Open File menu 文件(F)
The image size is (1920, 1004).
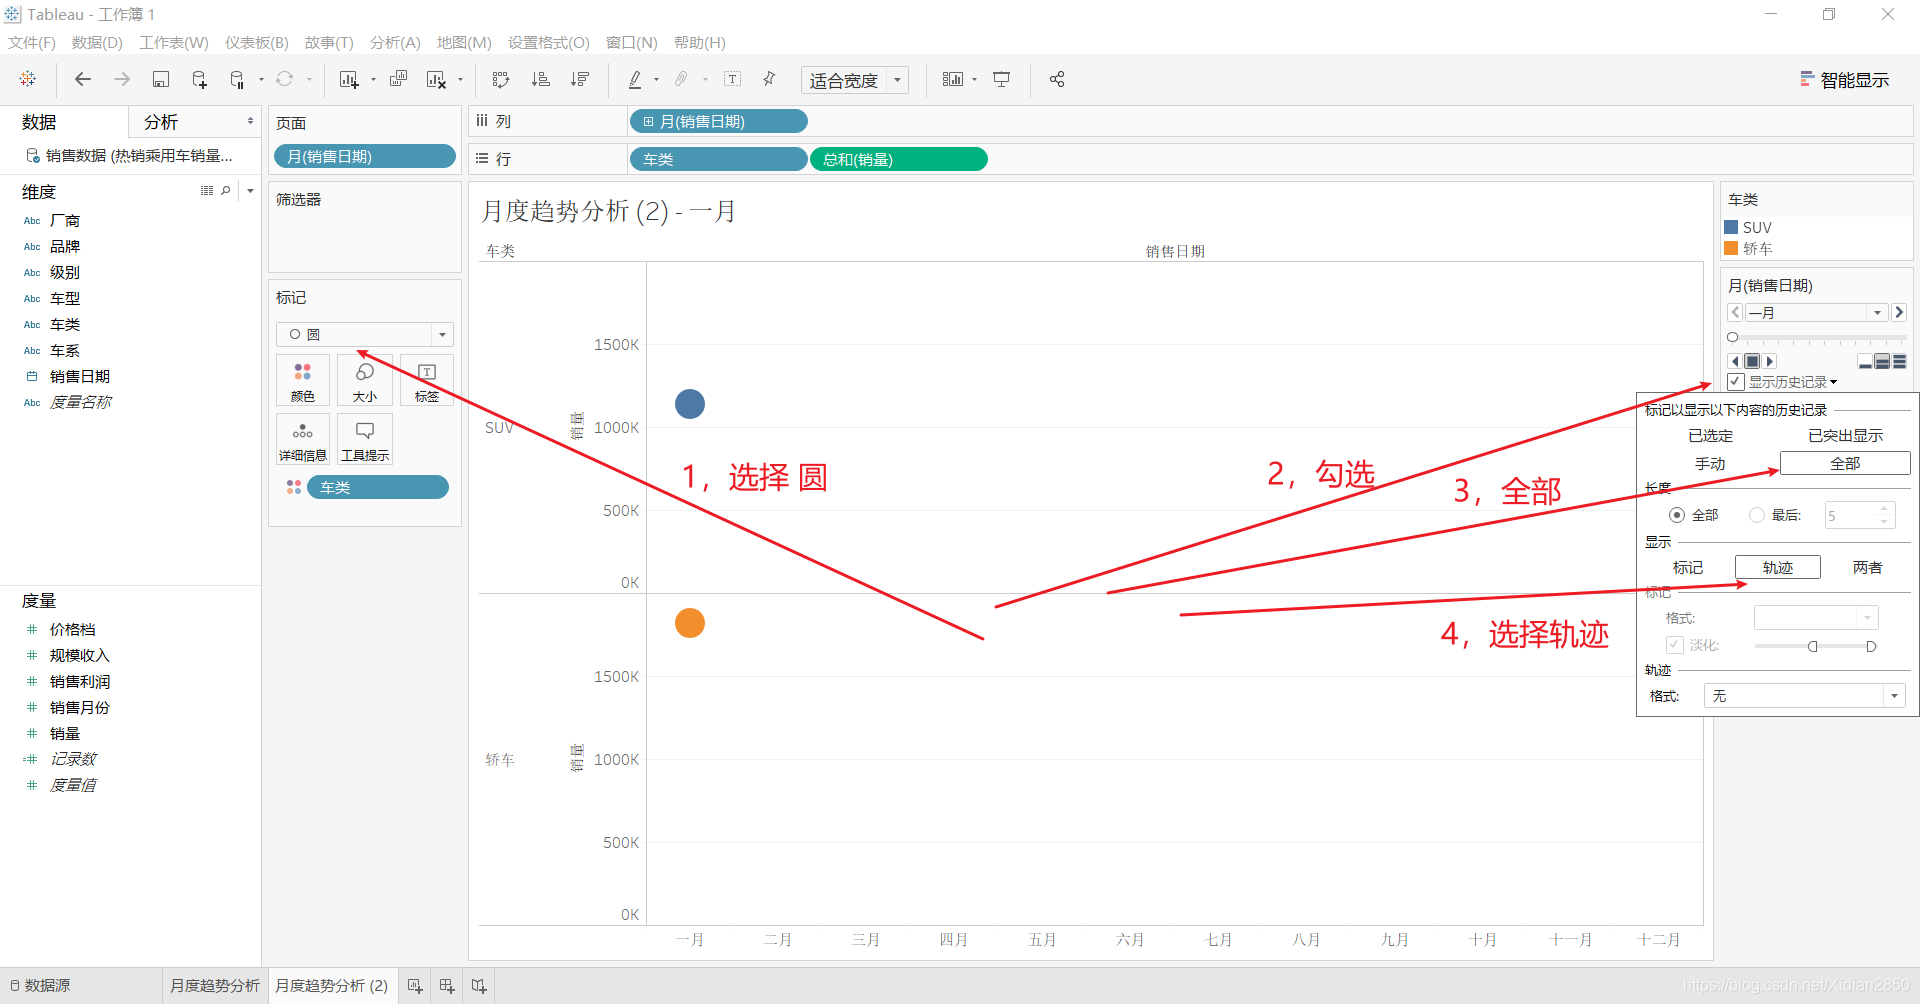coord(32,43)
